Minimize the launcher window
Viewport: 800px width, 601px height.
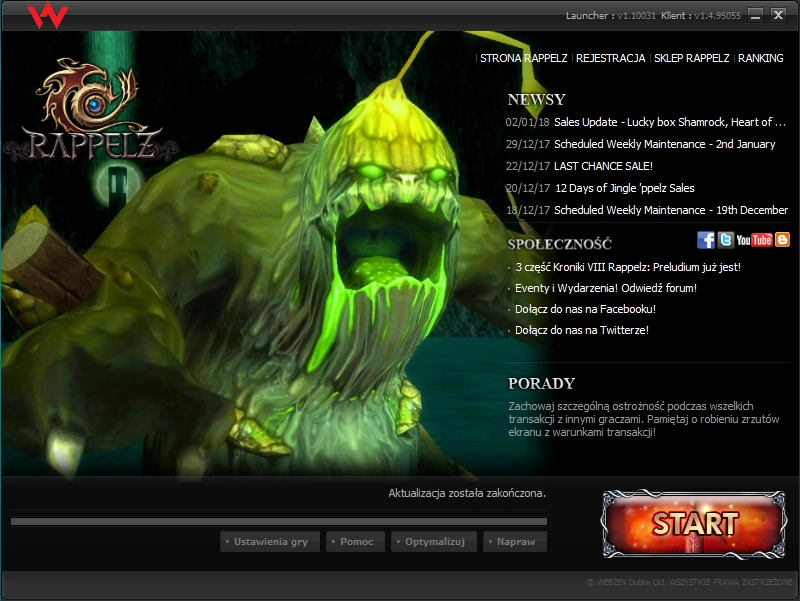point(756,15)
